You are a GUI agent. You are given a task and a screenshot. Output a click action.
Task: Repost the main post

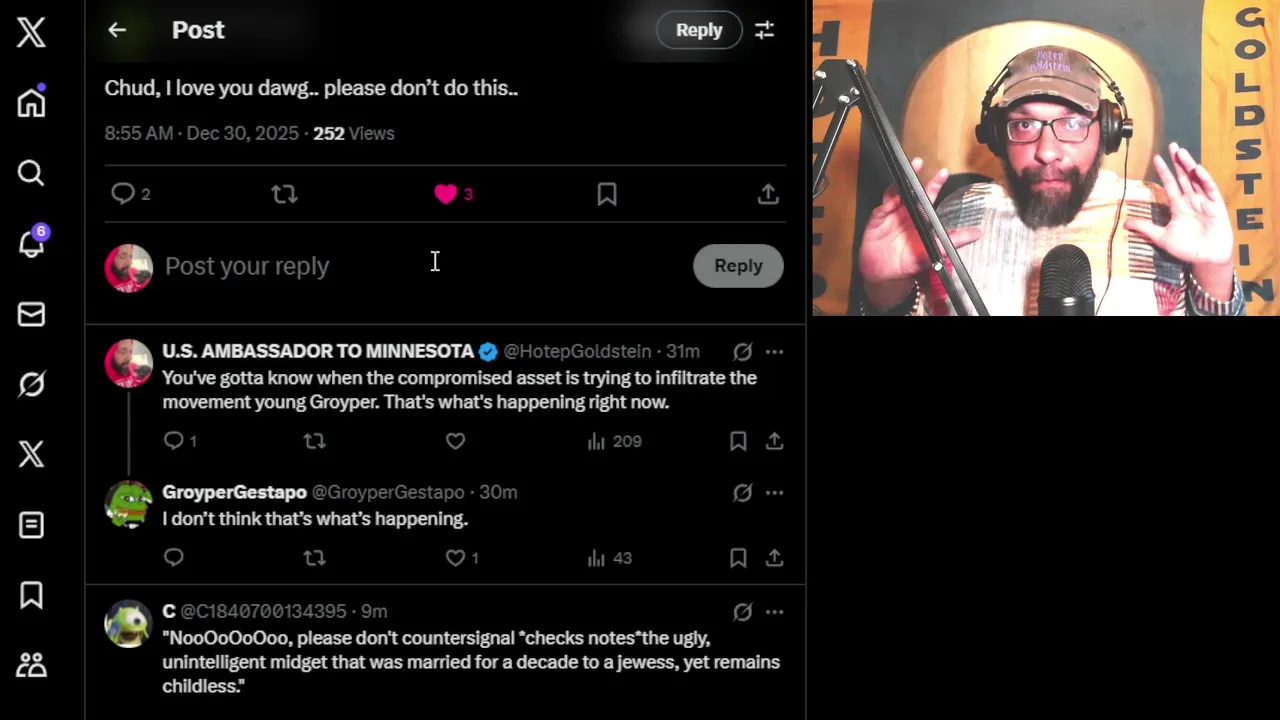point(284,194)
